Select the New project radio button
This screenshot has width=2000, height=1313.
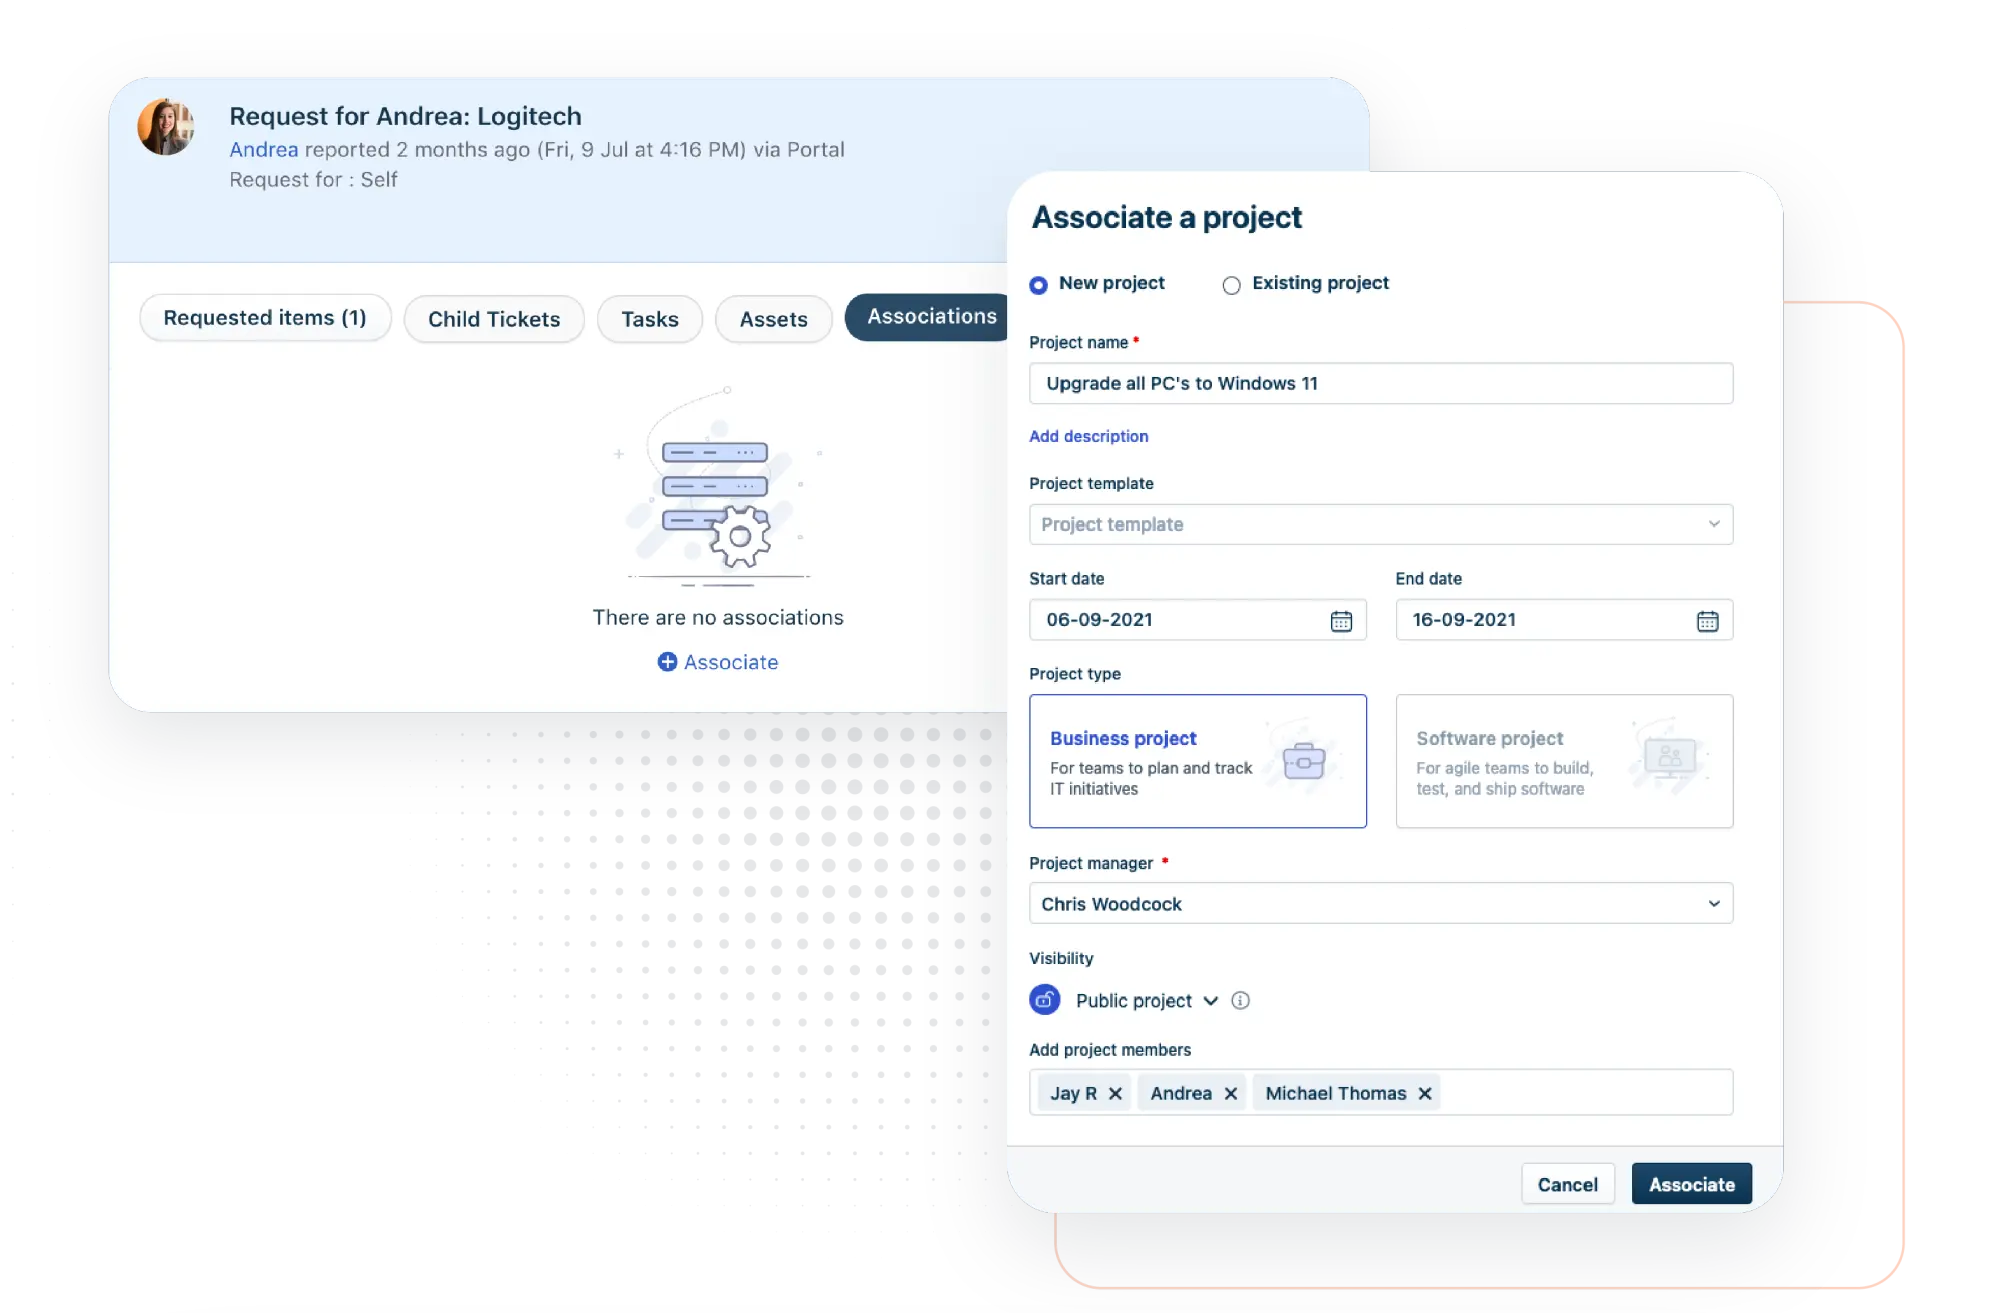pyautogui.click(x=1038, y=284)
